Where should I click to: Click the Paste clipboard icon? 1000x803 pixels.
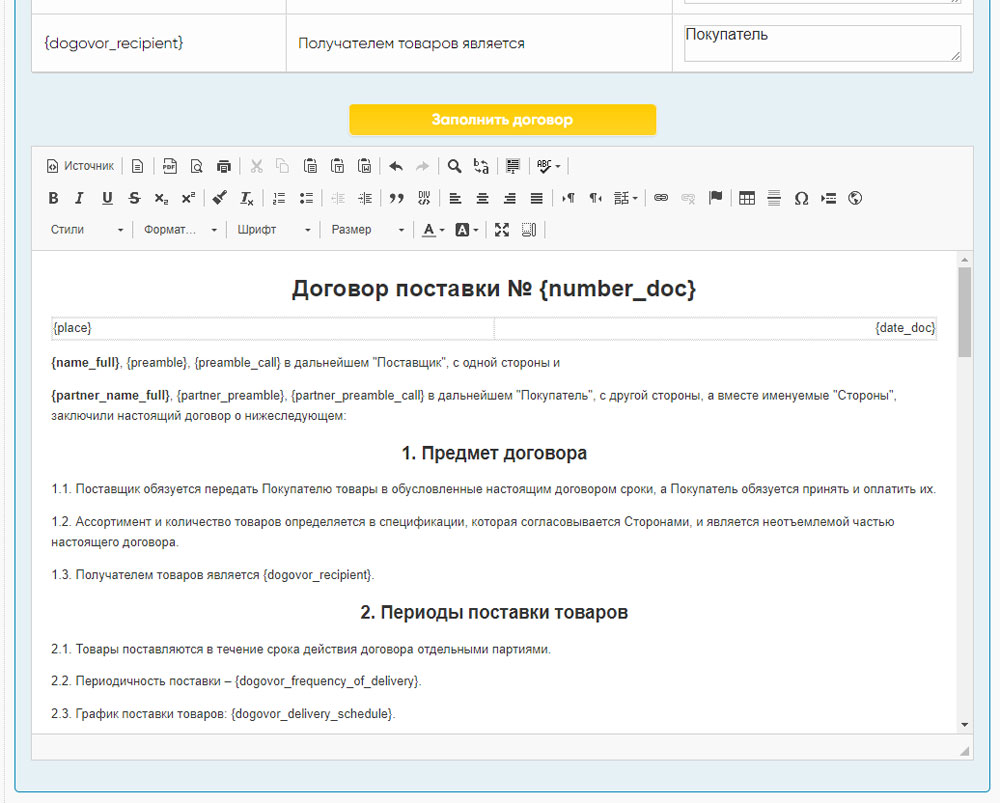click(311, 166)
